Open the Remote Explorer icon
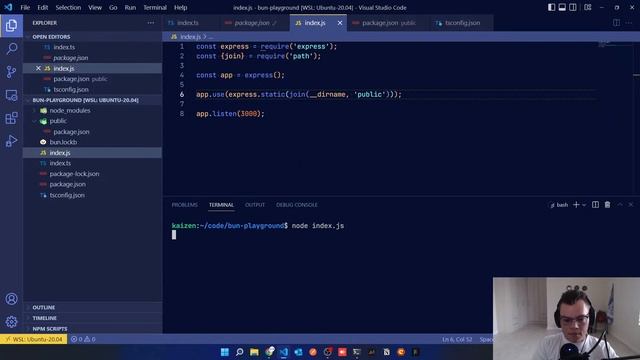Viewport: 640px width, 360px height. point(11,95)
